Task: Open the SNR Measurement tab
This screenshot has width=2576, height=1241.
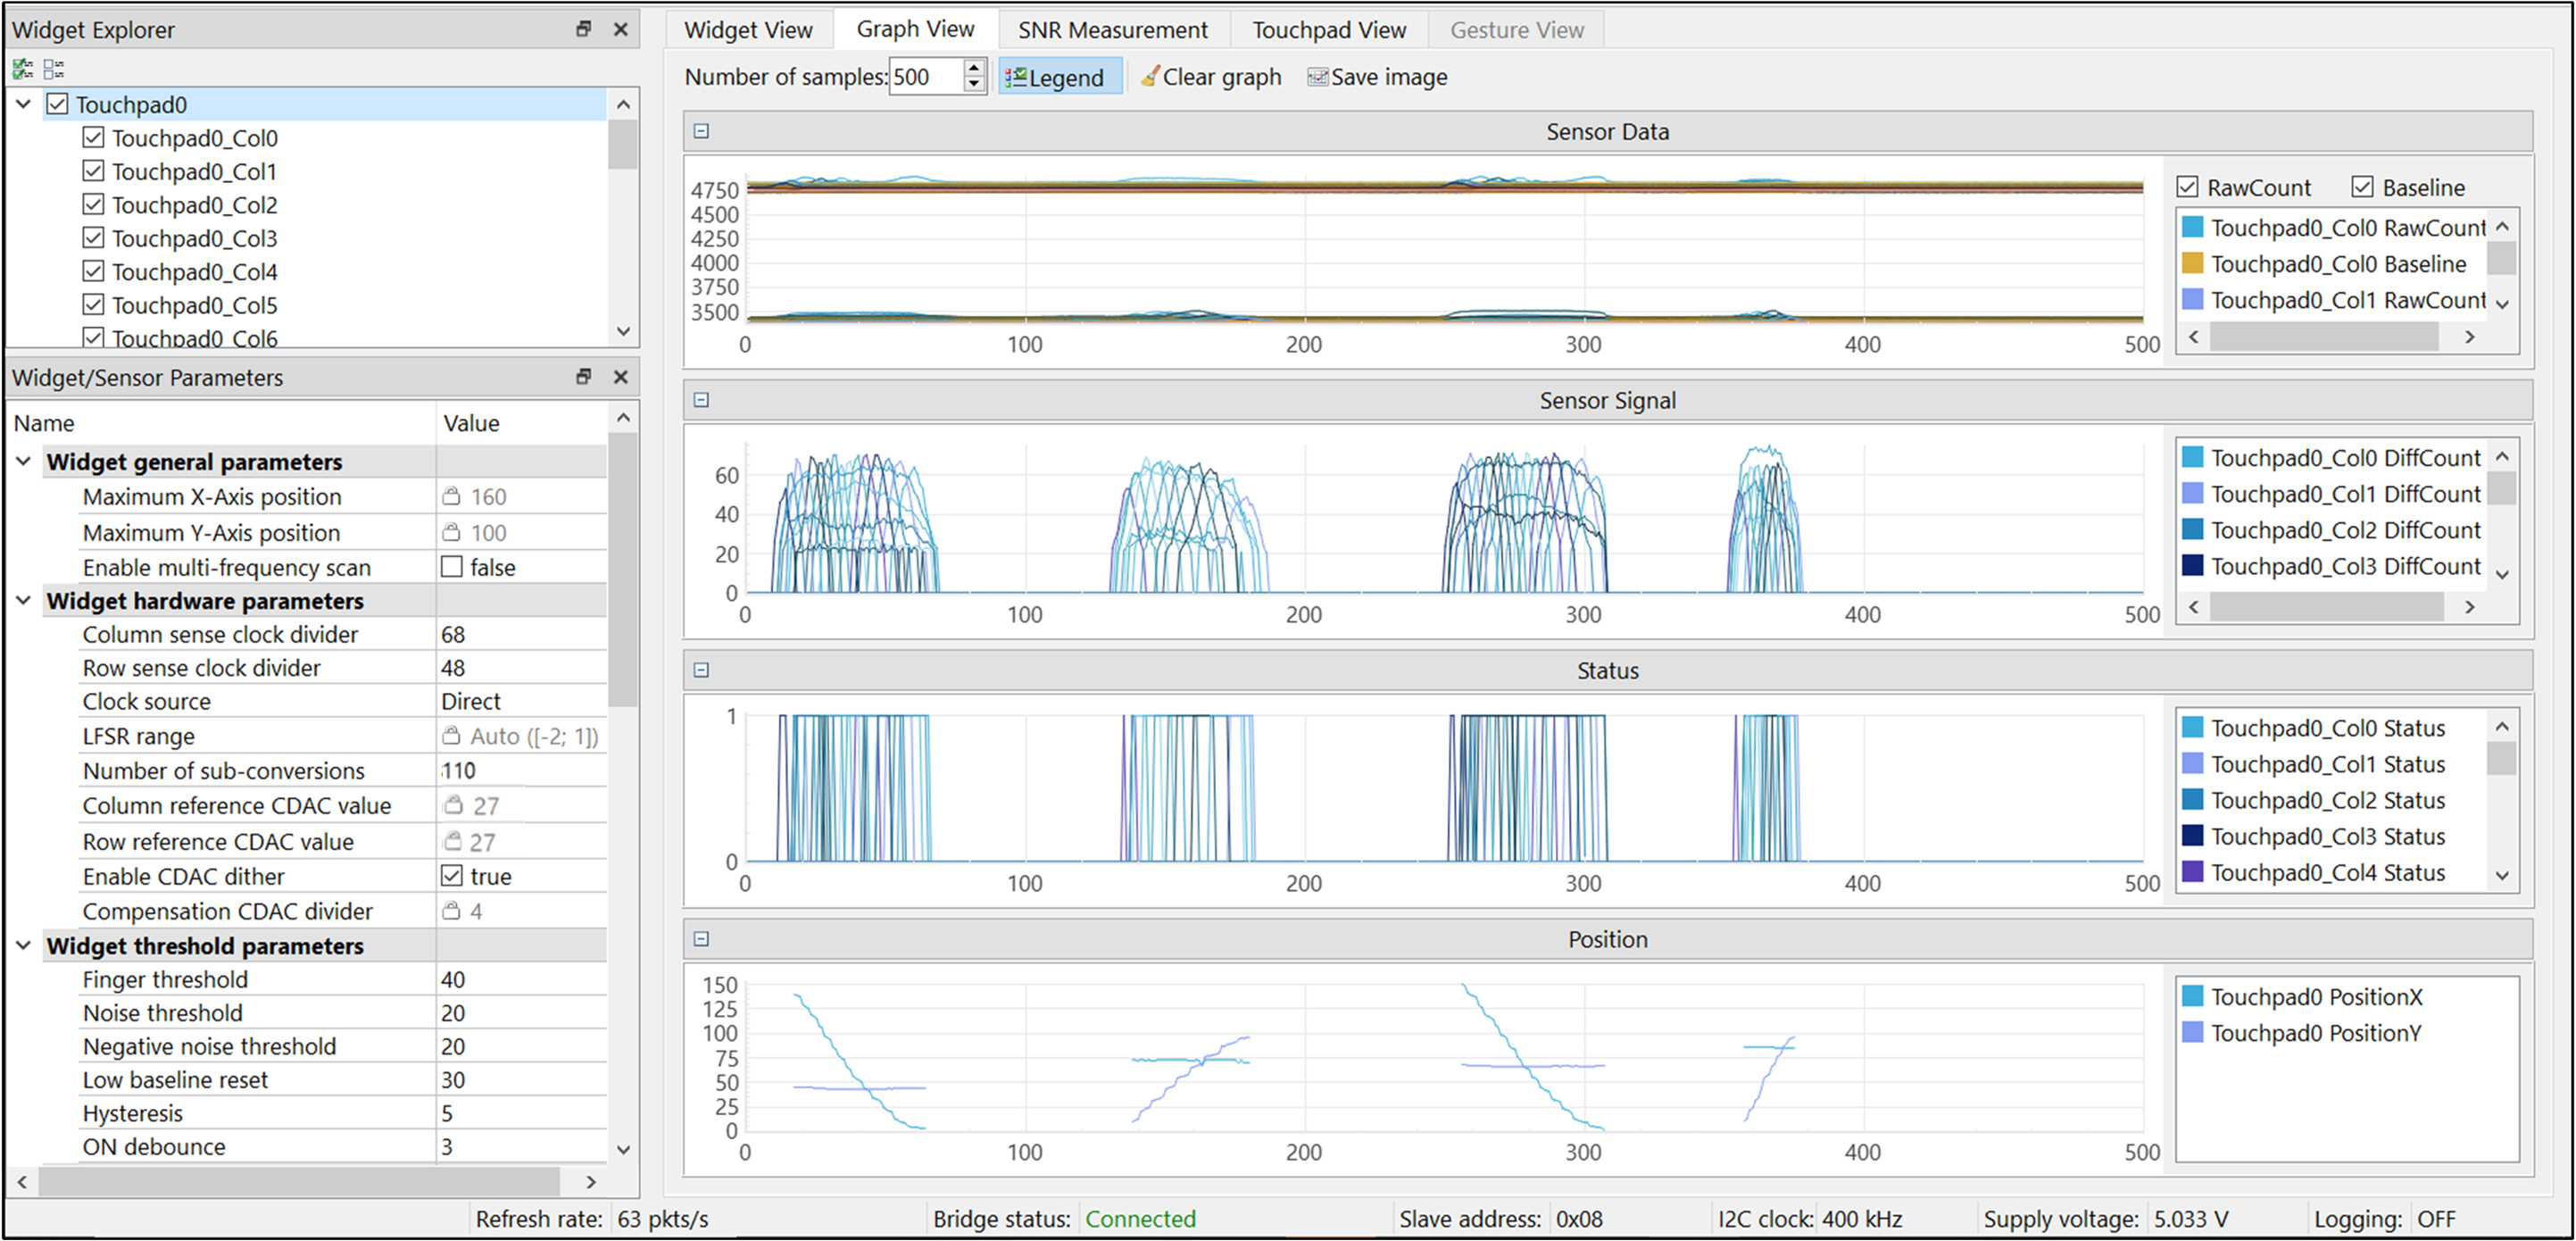Action: (1113, 30)
